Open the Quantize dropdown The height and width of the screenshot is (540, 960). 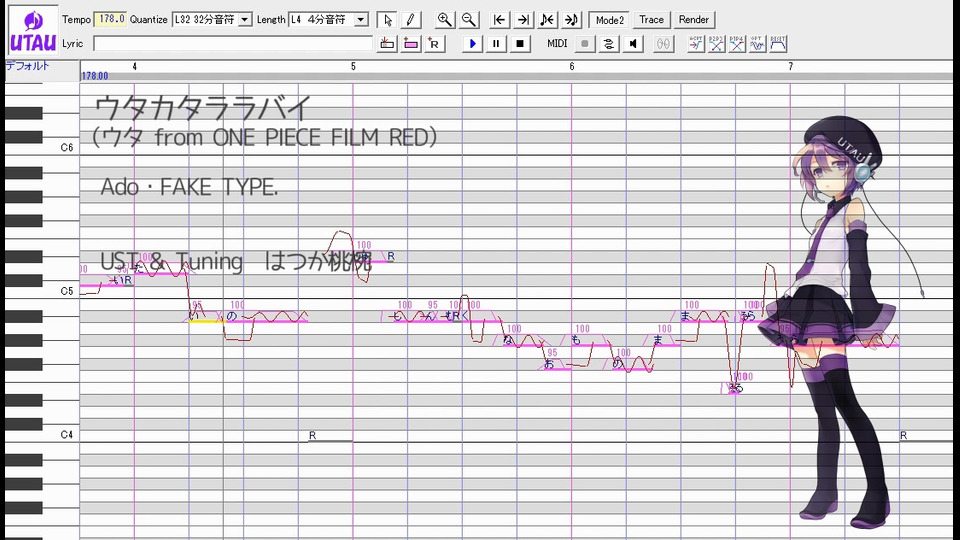[245, 20]
